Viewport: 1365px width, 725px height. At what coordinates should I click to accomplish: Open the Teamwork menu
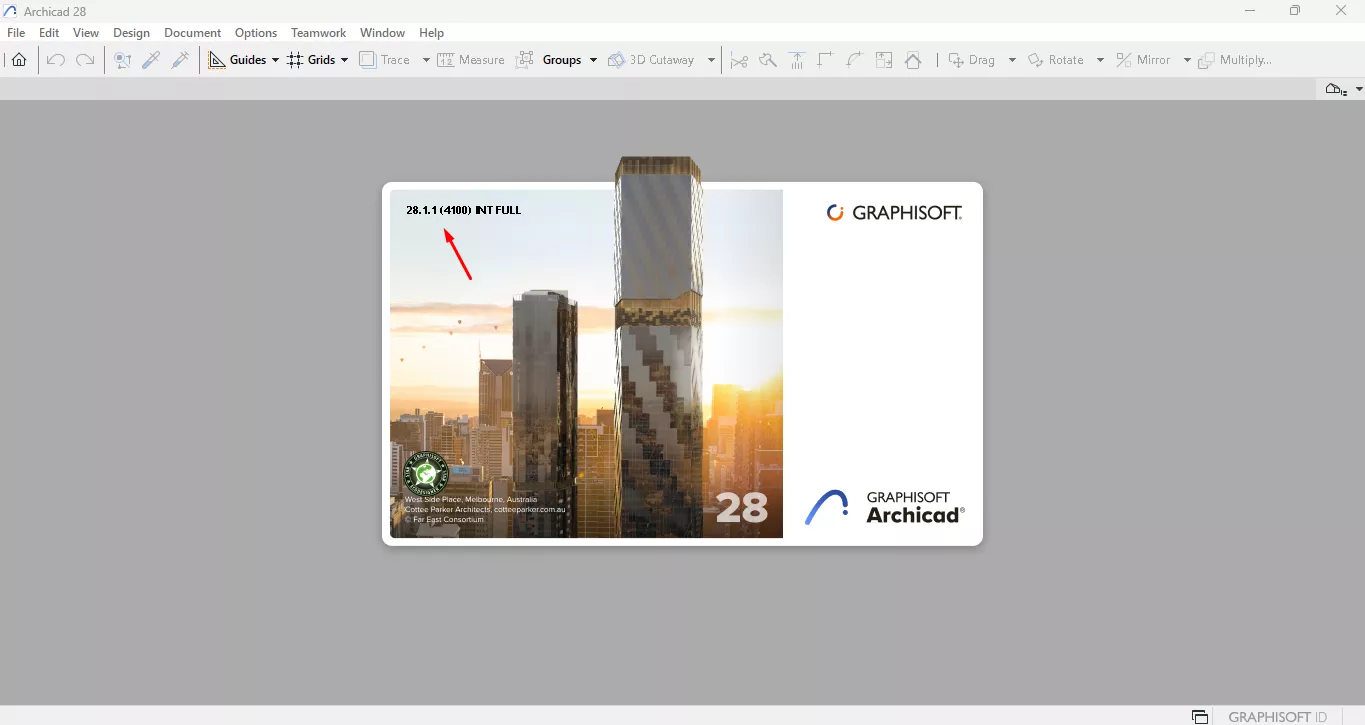[x=319, y=33]
